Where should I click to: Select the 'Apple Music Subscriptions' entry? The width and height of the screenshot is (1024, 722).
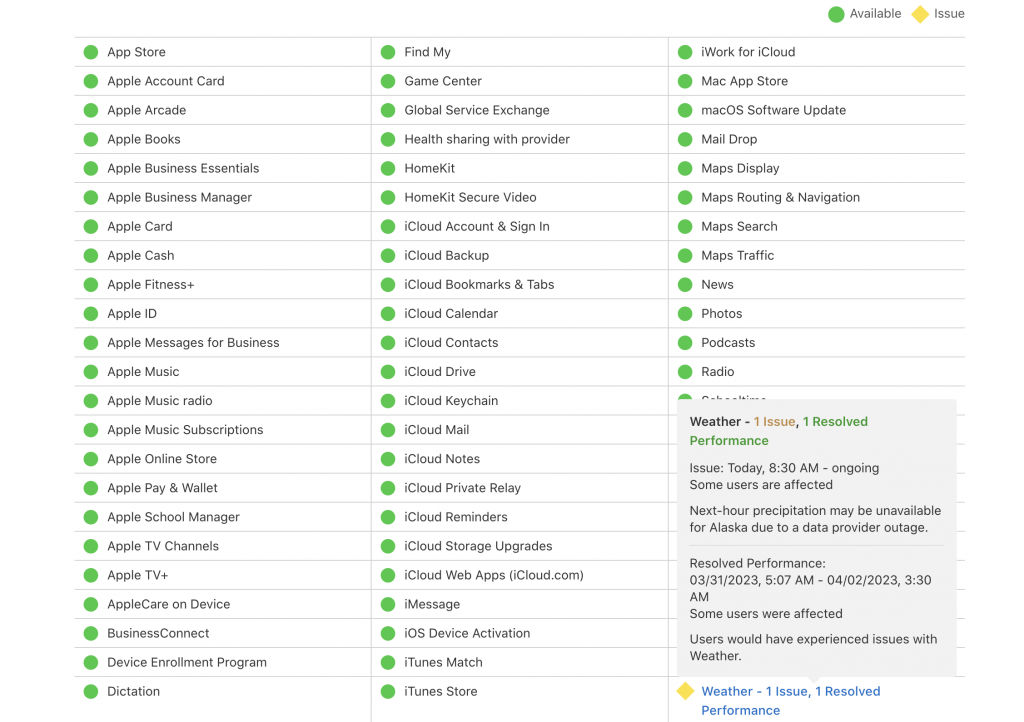(185, 430)
